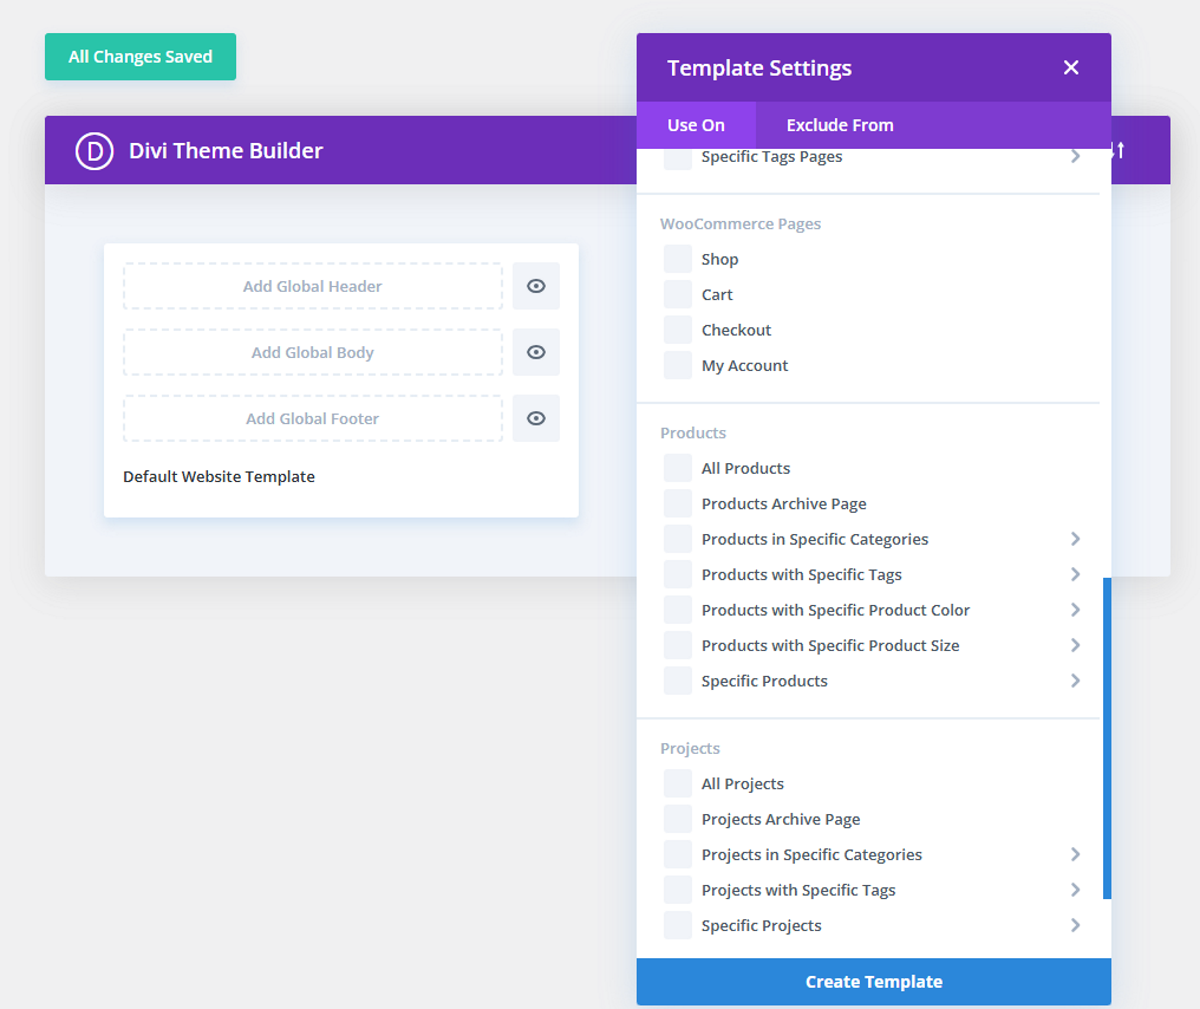Click the Products section heading
1200x1009 pixels.
coord(693,433)
